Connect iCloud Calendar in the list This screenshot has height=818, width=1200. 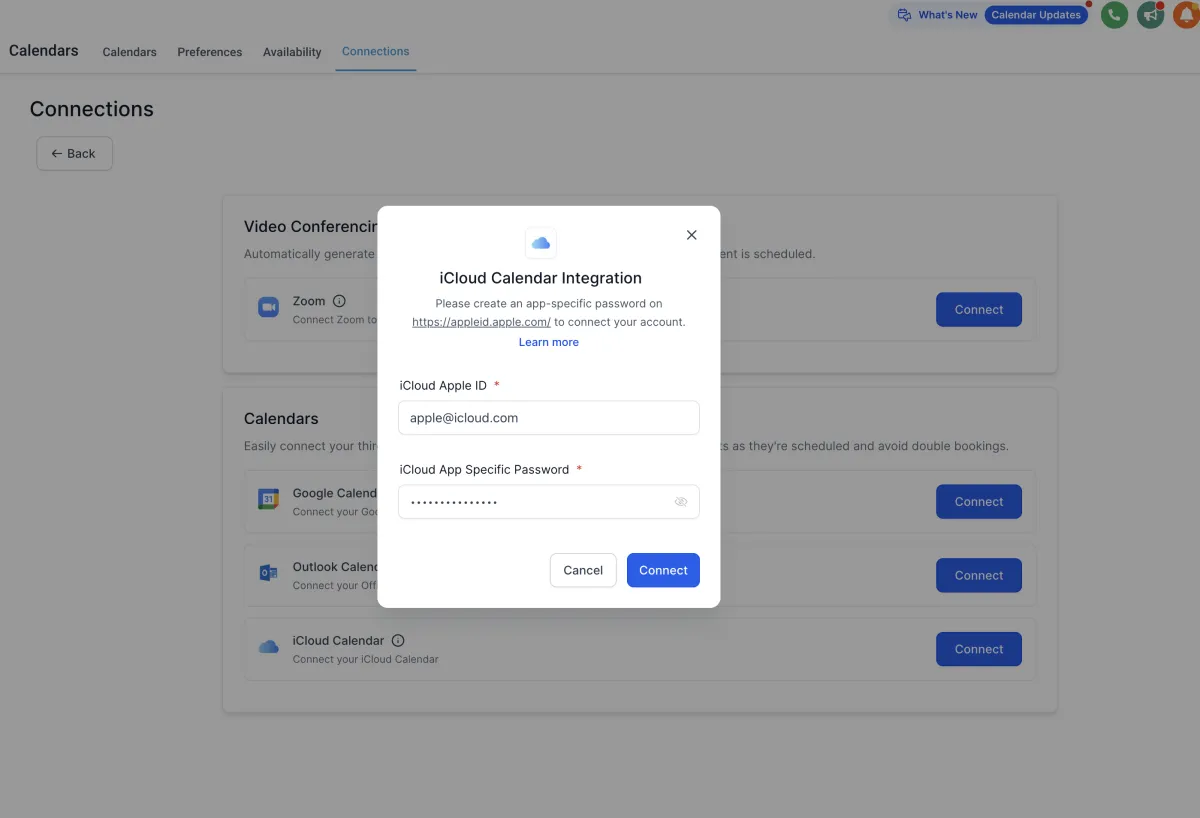pos(978,649)
